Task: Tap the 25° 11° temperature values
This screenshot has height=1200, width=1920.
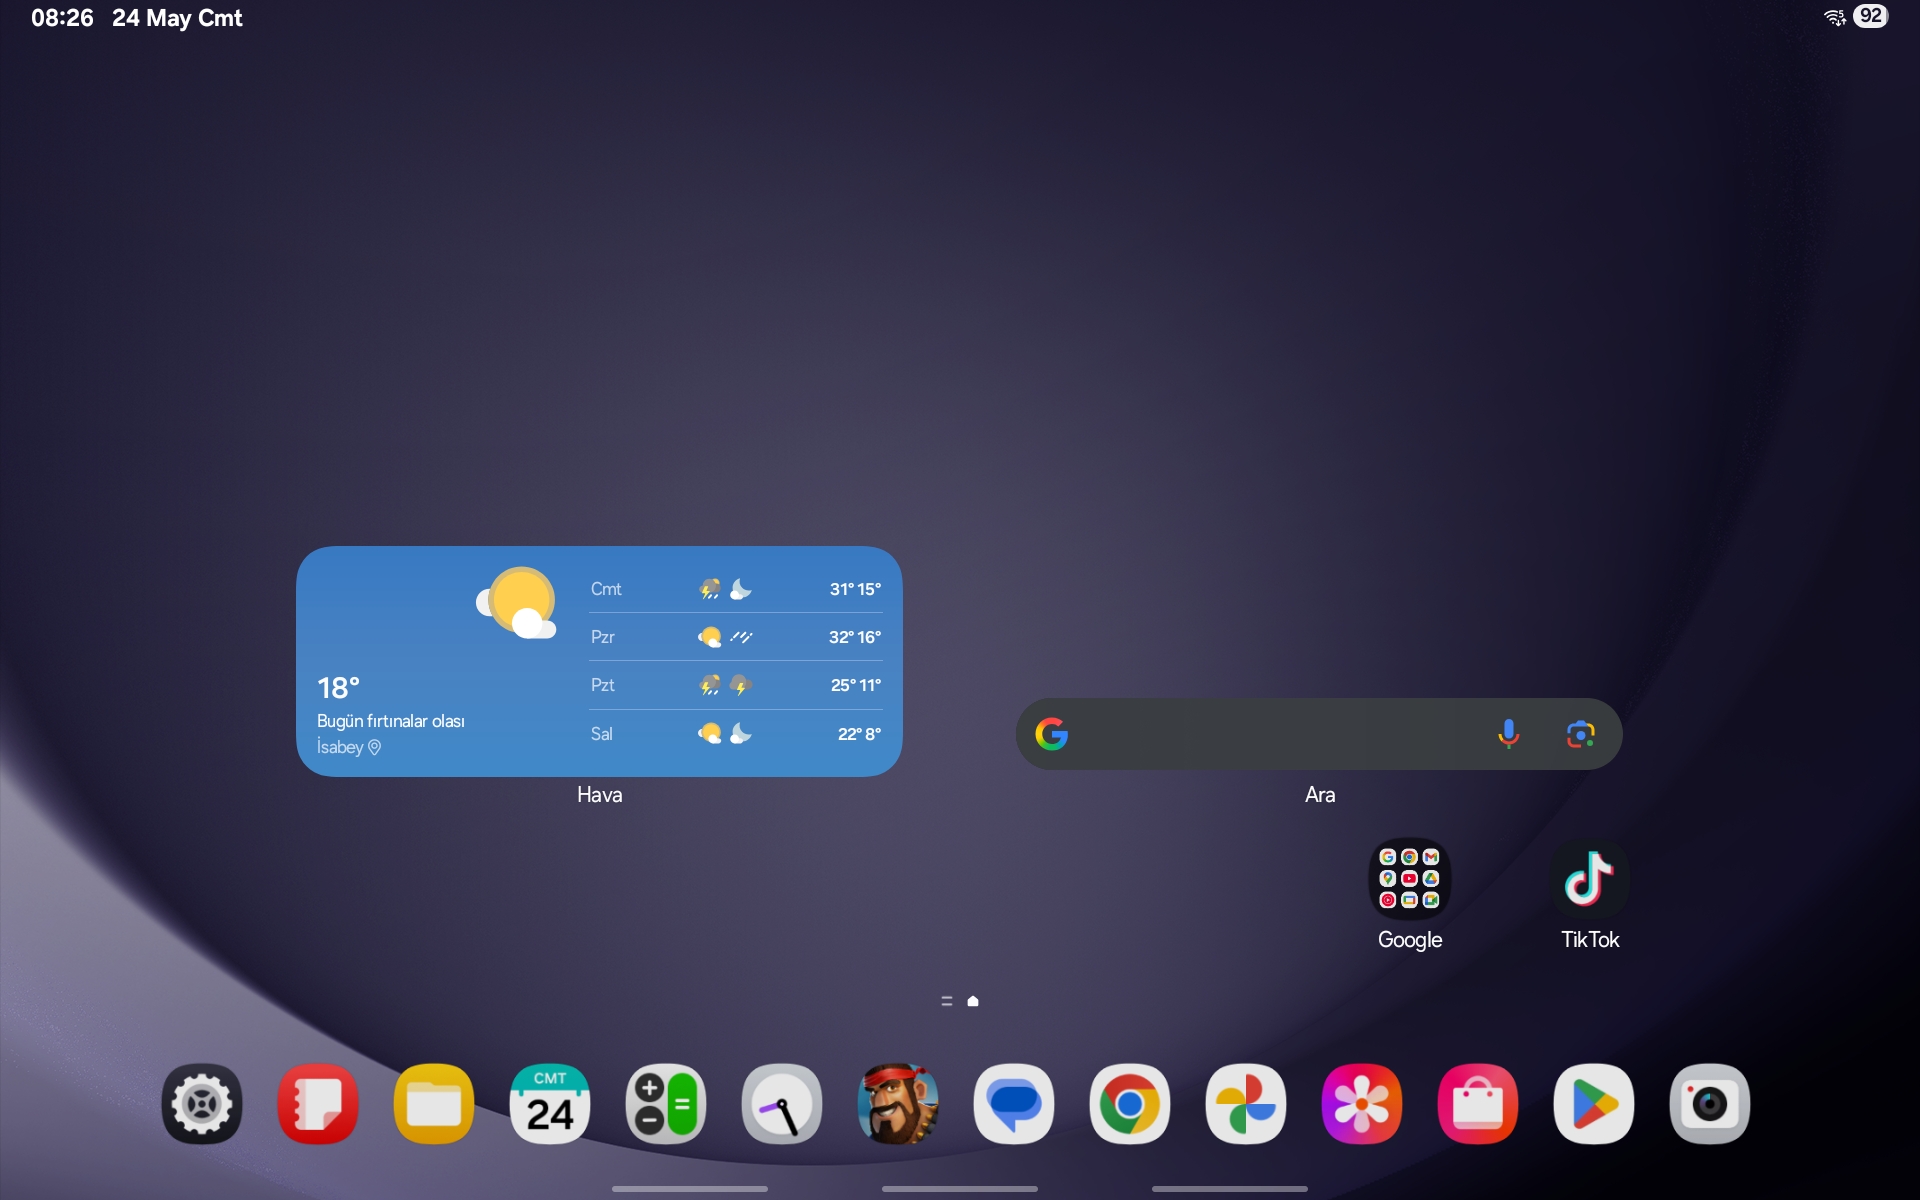Action: (x=856, y=685)
